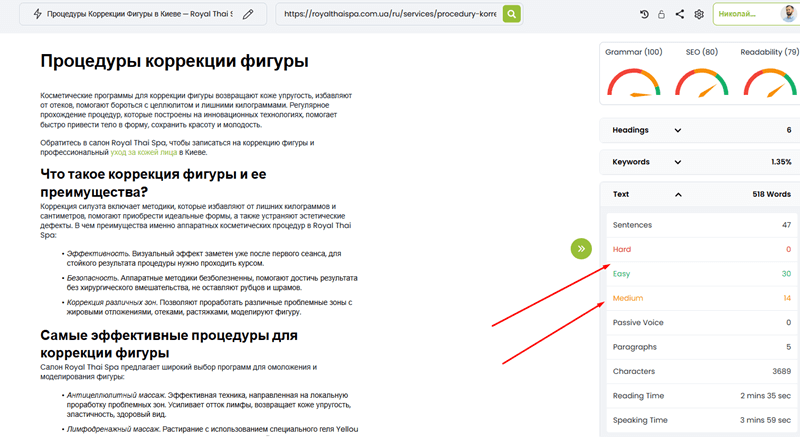Collapse sidebar with green double-arrow button
The height and width of the screenshot is (437, 800).
(x=581, y=249)
